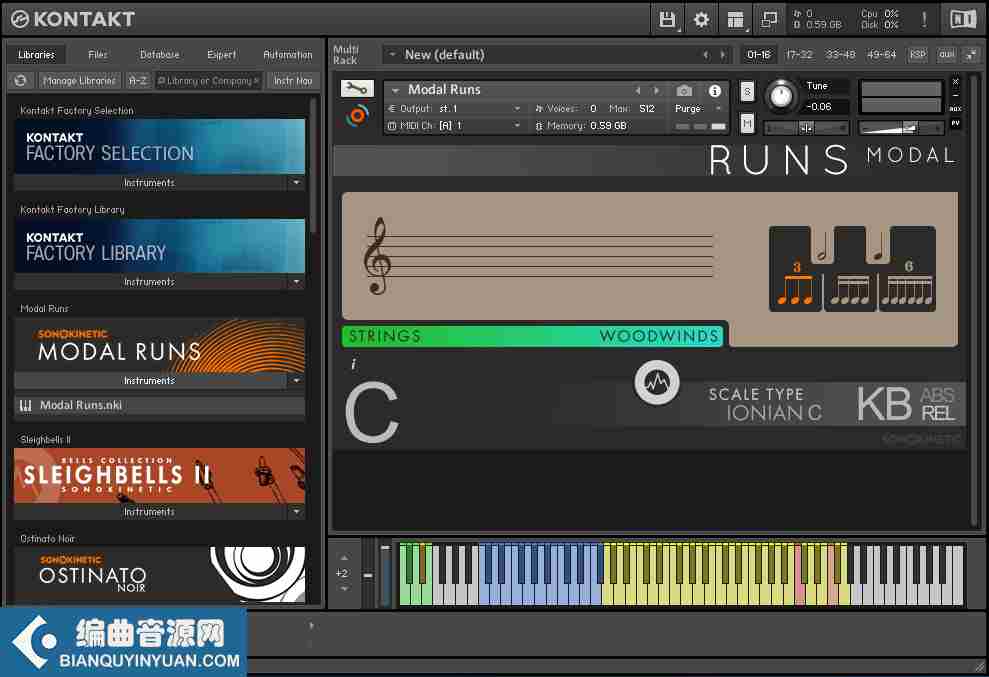The height and width of the screenshot is (677, 989).
Task: Open the New (default) multi dropdown
Action: (392, 55)
